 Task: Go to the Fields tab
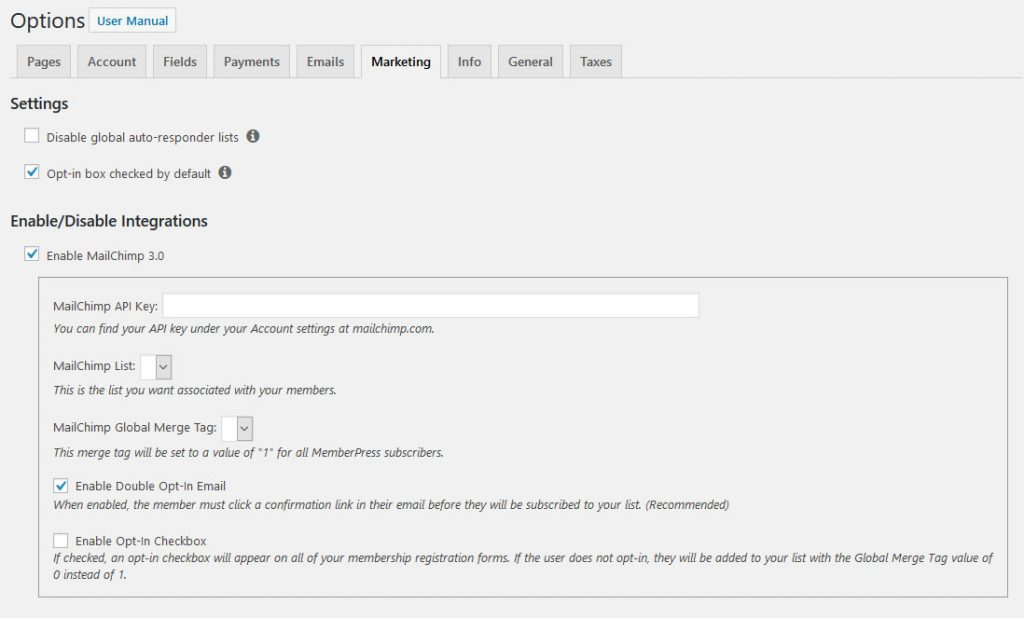180,62
